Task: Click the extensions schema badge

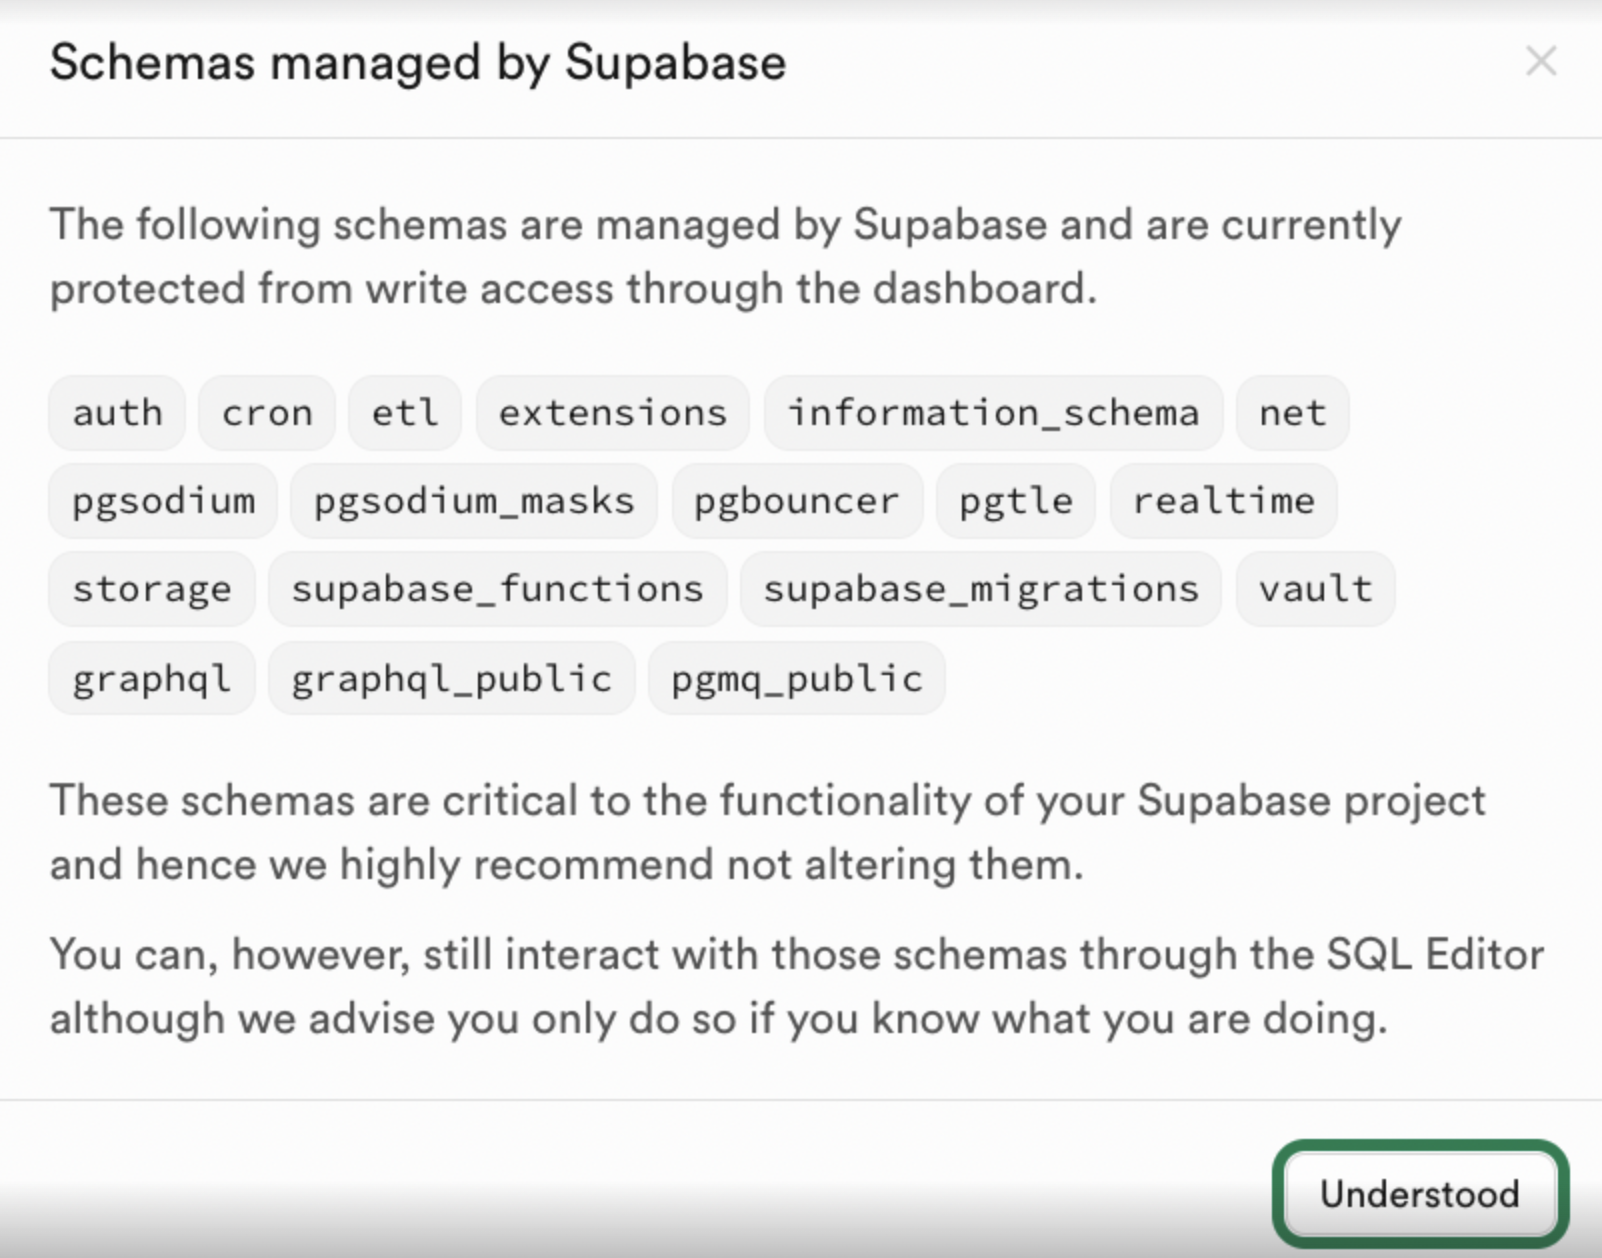Action: [612, 413]
